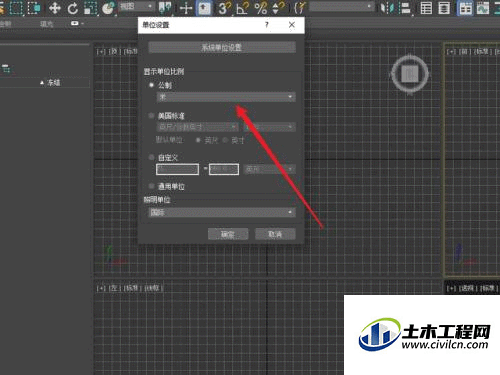Click the 填充 ribbon tab
The image size is (500, 375).
(x=47, y=24)
